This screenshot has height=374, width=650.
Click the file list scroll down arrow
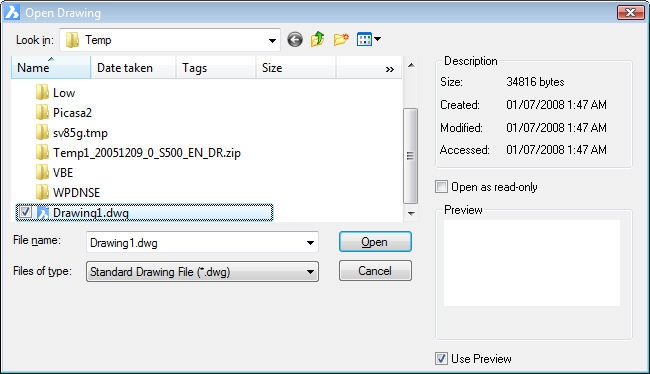[x=411, y=214]
